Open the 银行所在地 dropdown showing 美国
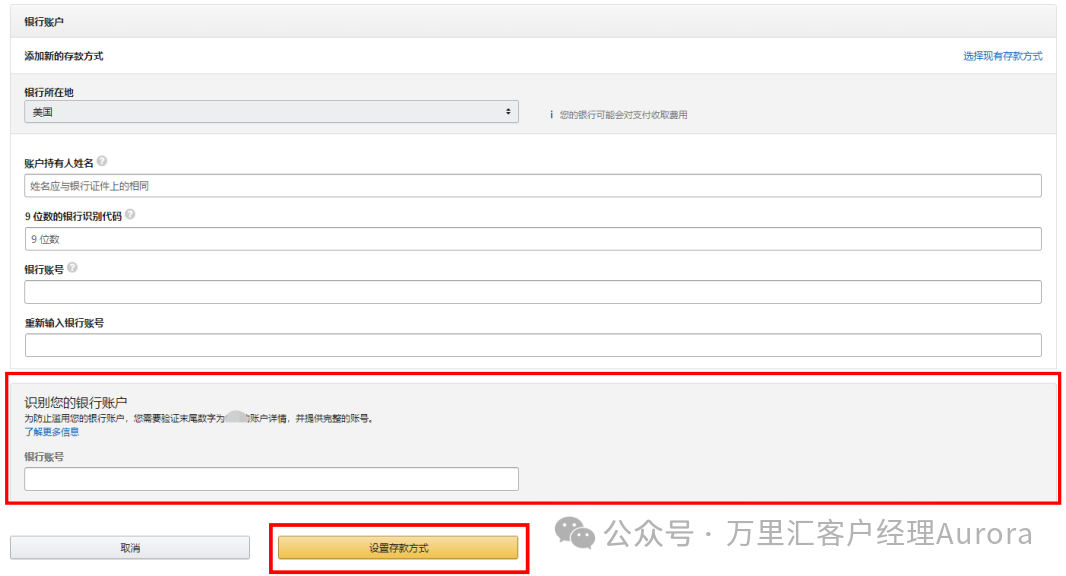Screen dimensions: 1066x576 271,112
